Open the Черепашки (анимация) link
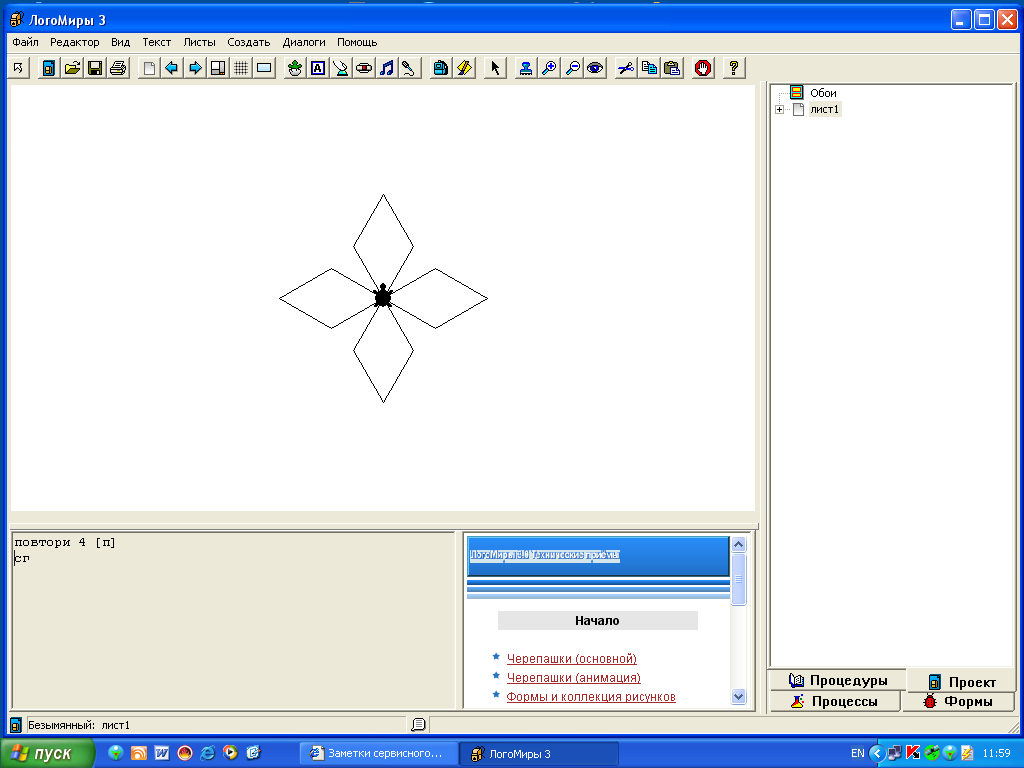Screen dimensions: 1024x768 (x=573, y=678)
